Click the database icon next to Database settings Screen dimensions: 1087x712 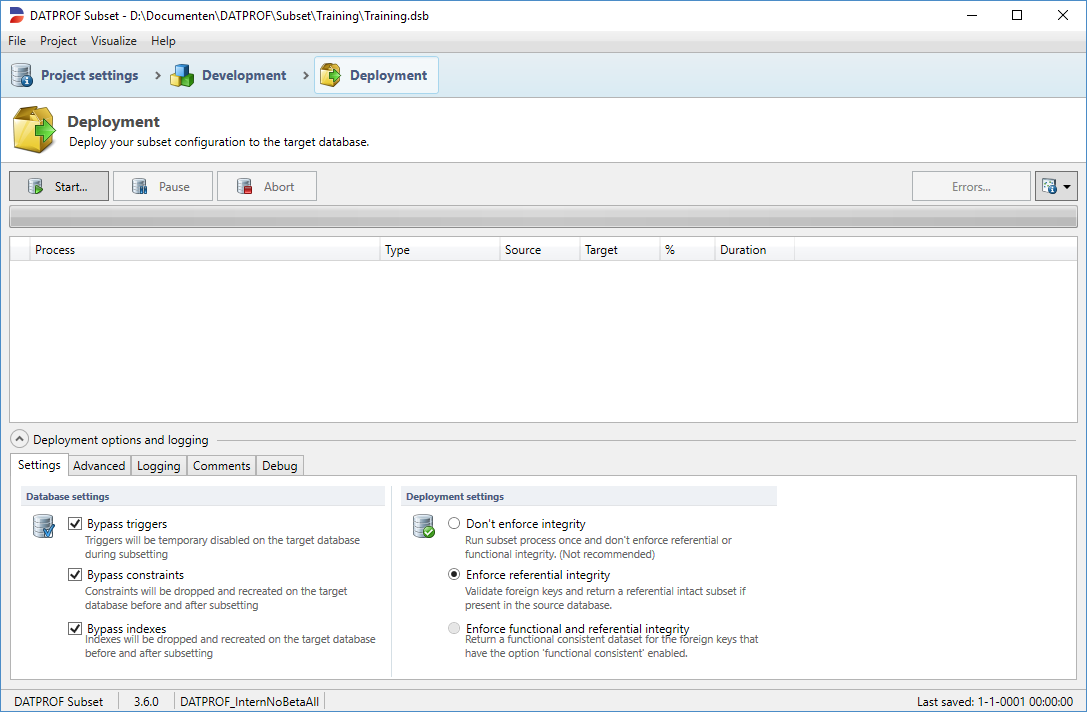click(x=43, y=525)
